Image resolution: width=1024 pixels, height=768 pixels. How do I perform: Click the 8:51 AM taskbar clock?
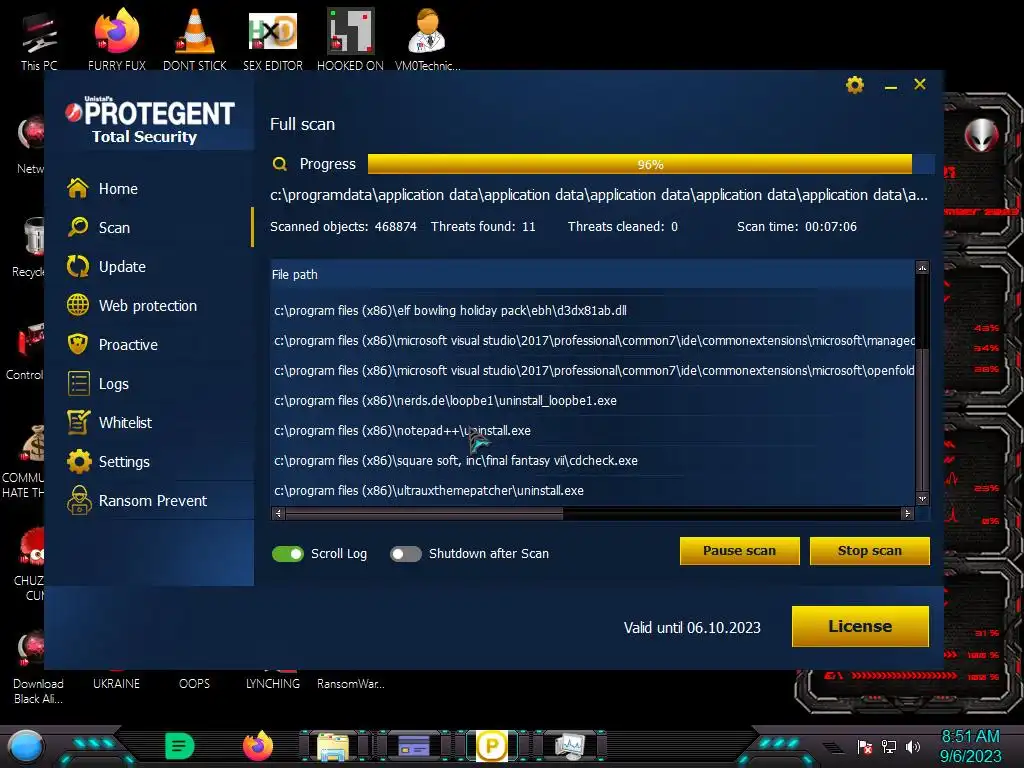[970, 737]
